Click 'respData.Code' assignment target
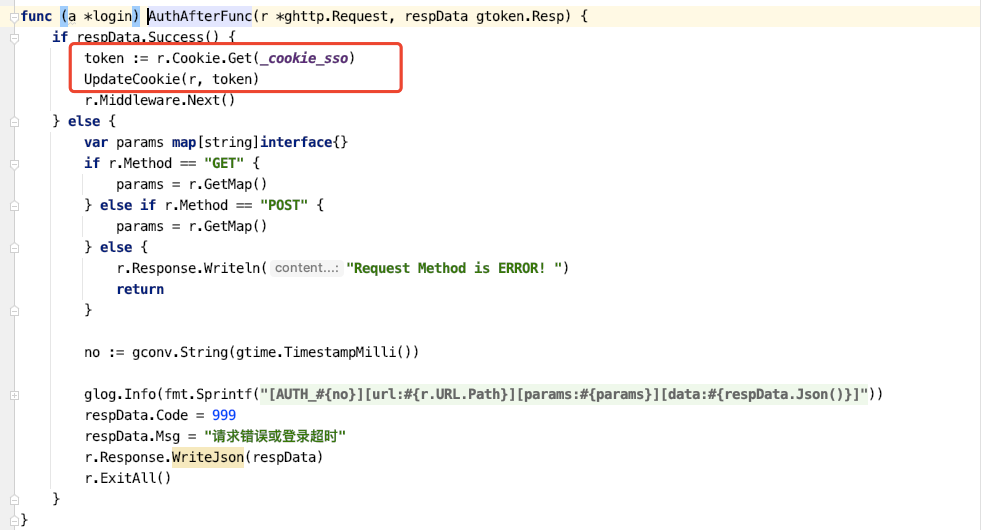Image resolution: width=981 pixels, height=530 pixels. [136, 415]
